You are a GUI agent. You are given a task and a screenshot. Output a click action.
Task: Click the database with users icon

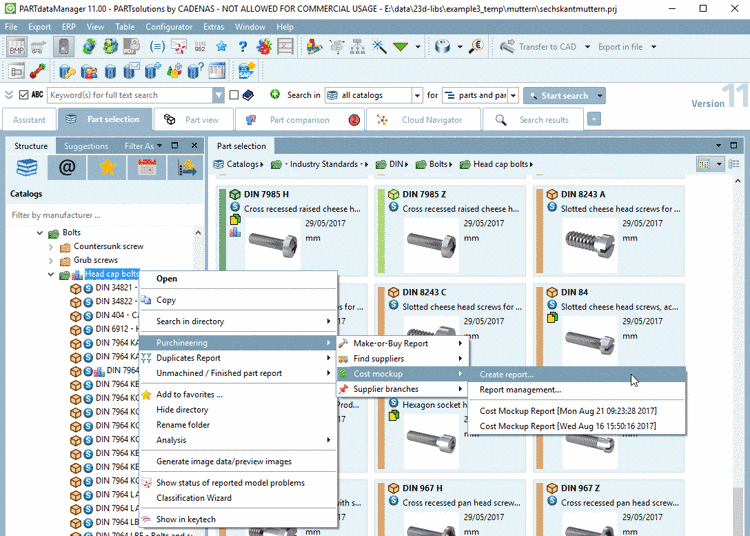point(89,71)
